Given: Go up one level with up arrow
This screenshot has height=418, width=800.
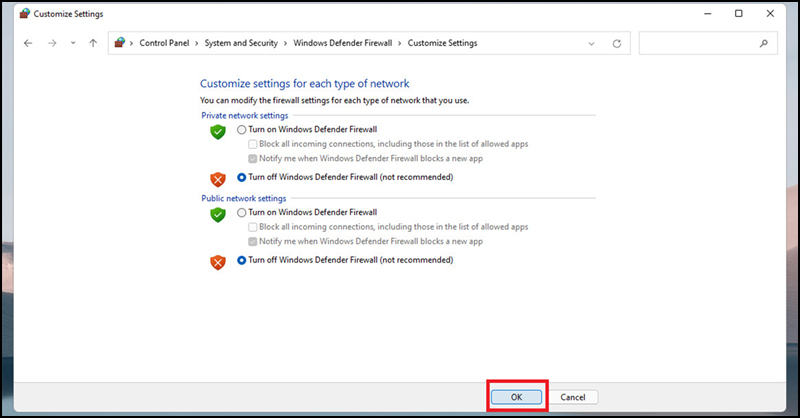Looking at the screenshot, I should (x=93, y=43).
